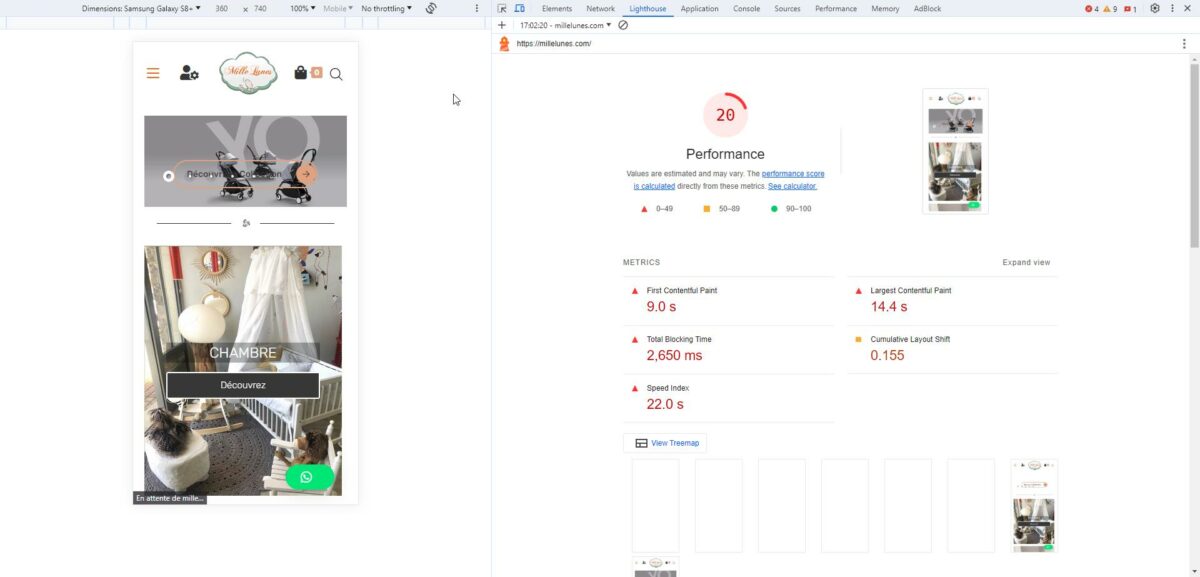Click the site search magnifier icon

pos(336,74)
